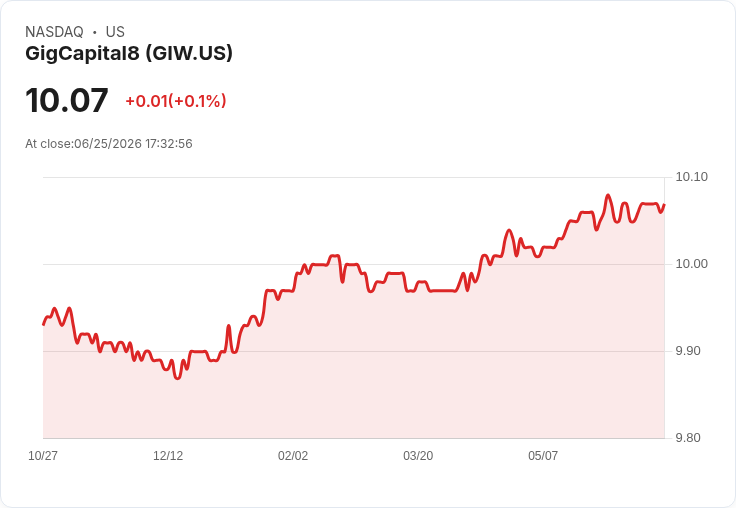Image resolution: width=736 pixels, height=508 pixels.
Task: Click the 12/12 date on x-axis
Action: coord(168,455)
